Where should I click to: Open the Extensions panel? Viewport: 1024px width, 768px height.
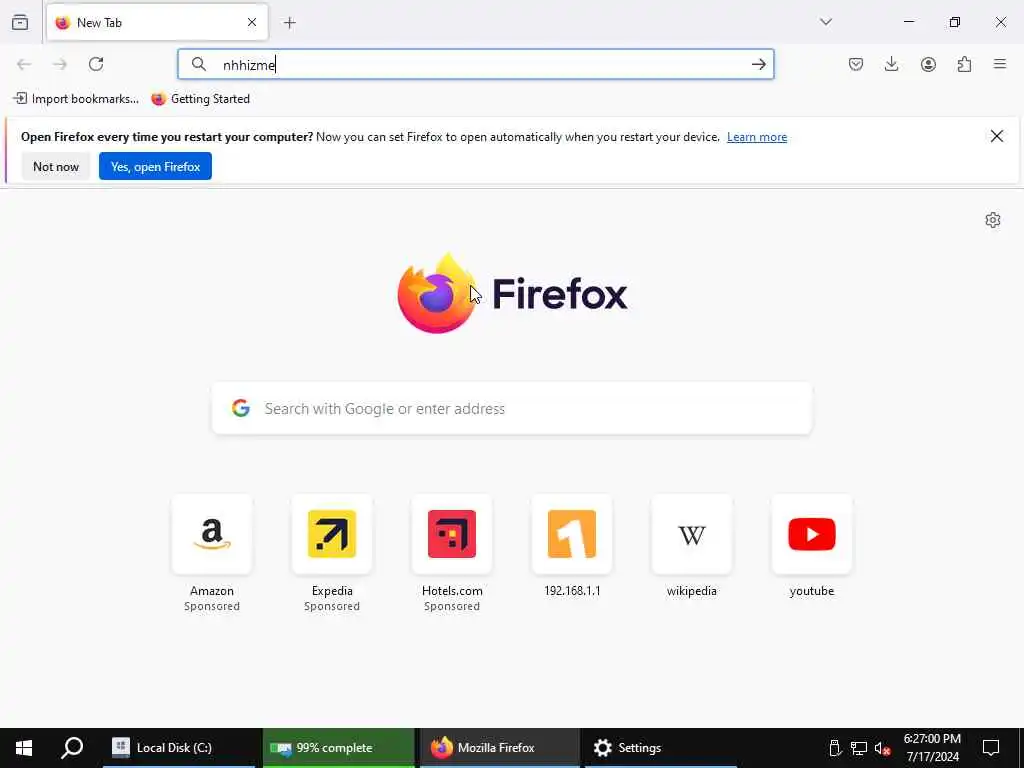click(x=964, y=64)
